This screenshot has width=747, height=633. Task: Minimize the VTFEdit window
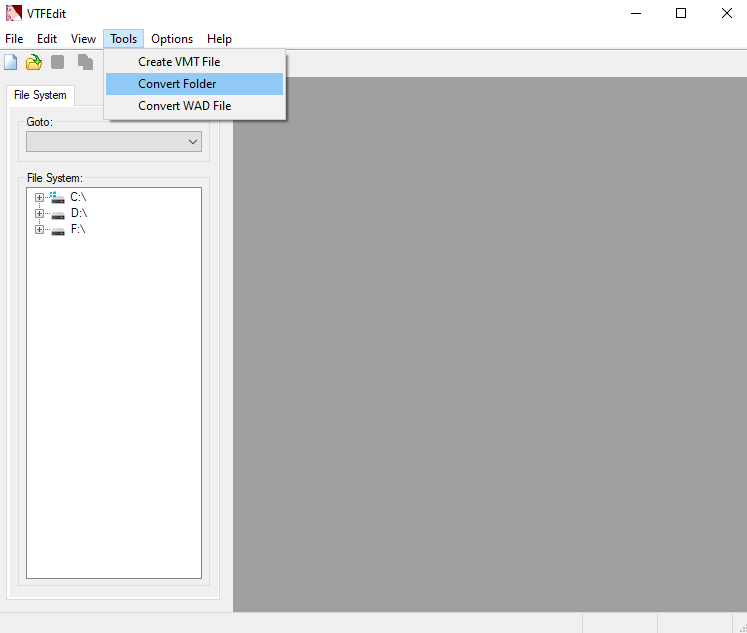(x=636, y=13)
